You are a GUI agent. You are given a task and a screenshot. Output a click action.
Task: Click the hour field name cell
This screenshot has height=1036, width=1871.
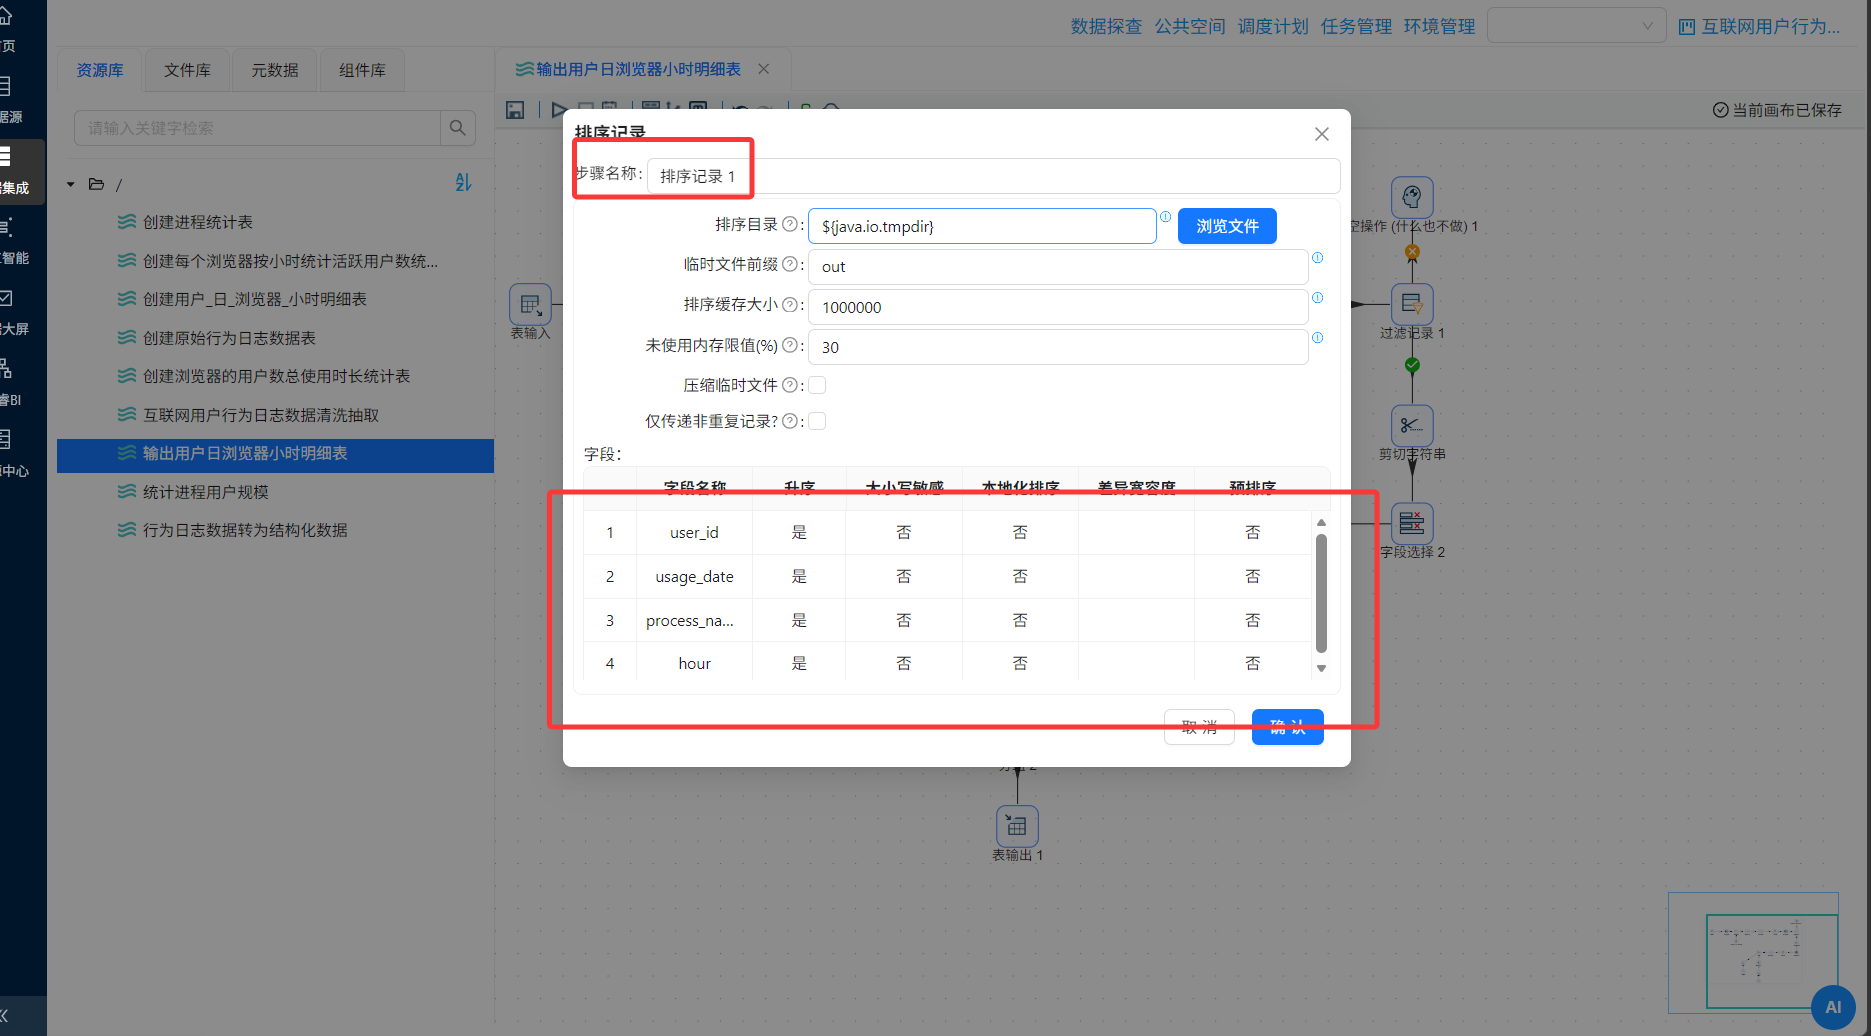694,664
